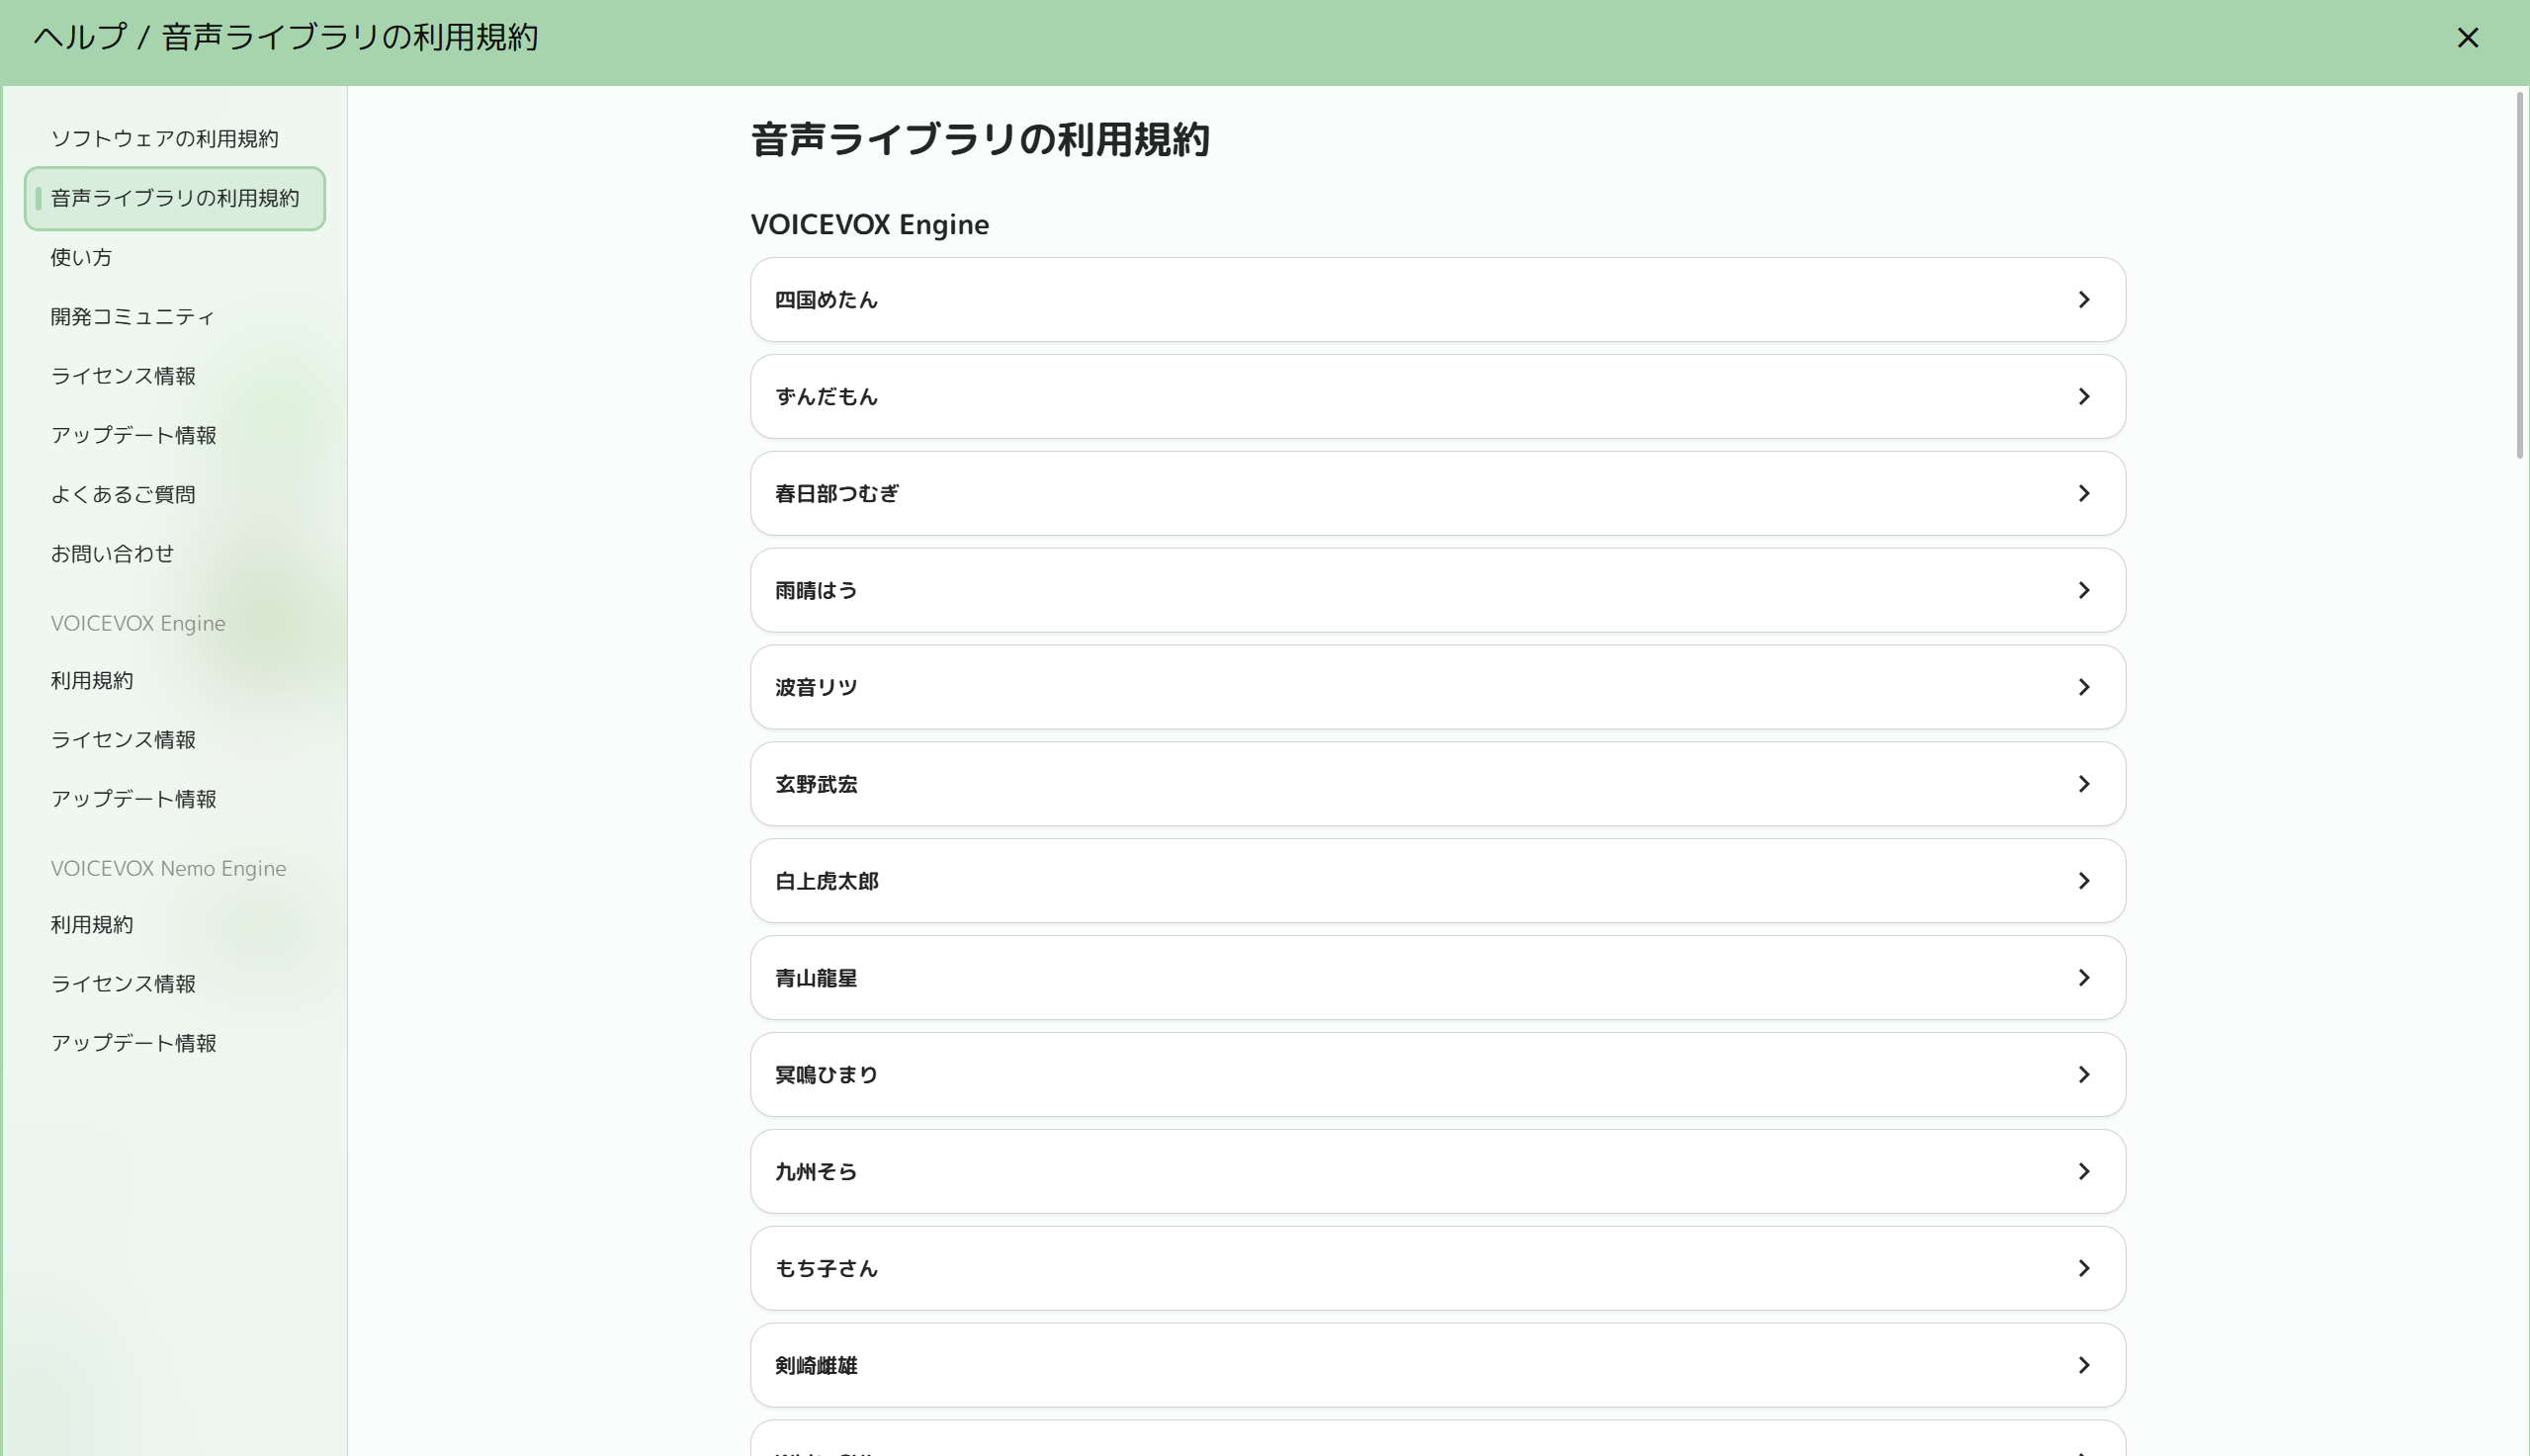The height and width of the screenshot is (1456, 2530).
Task: Go to 開発コミュニティ page
Action: 133,317
